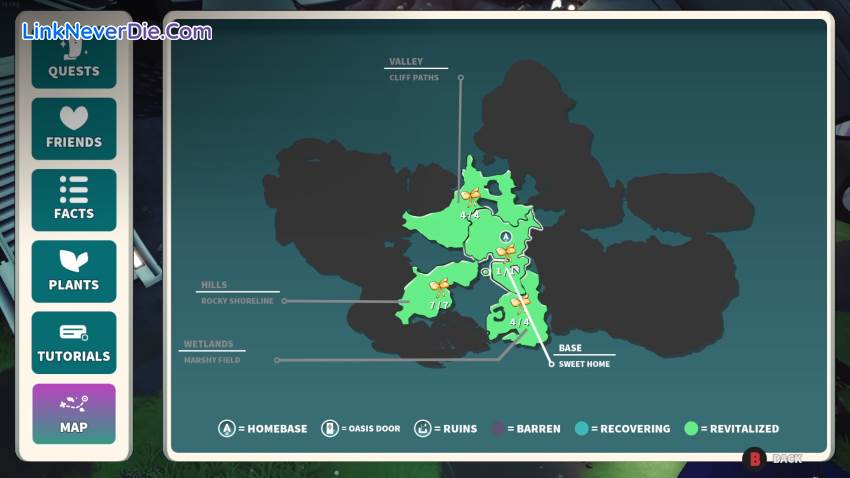
Task: Click the butterfly in the 4/4 Wetlands region
Action: tap(520, 304)
